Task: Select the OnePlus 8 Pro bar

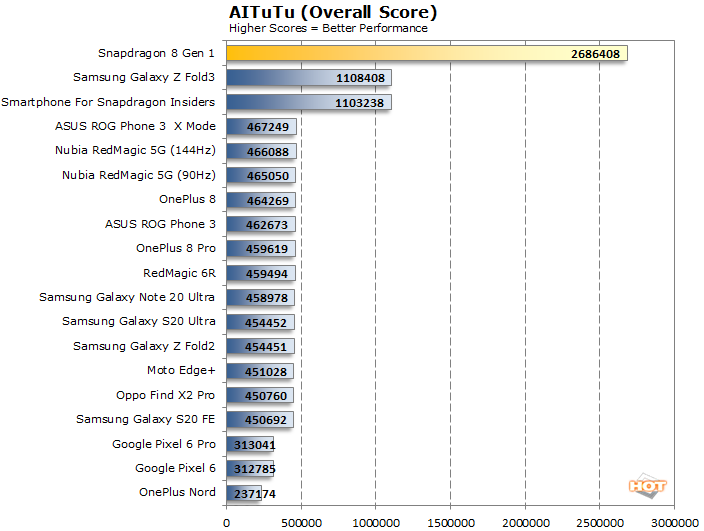Action: click(x=260, y=249)
